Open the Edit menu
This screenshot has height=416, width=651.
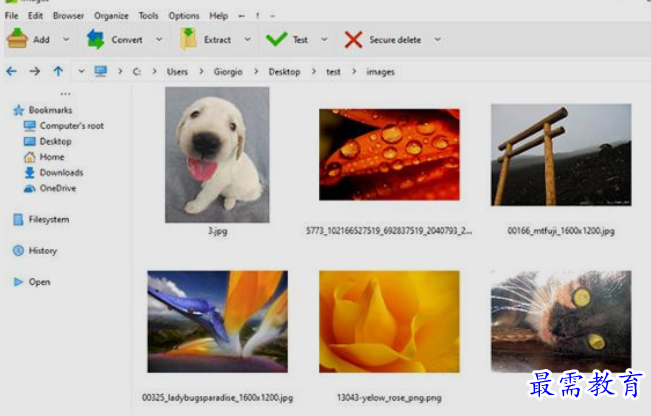click(x=35, y=16)
